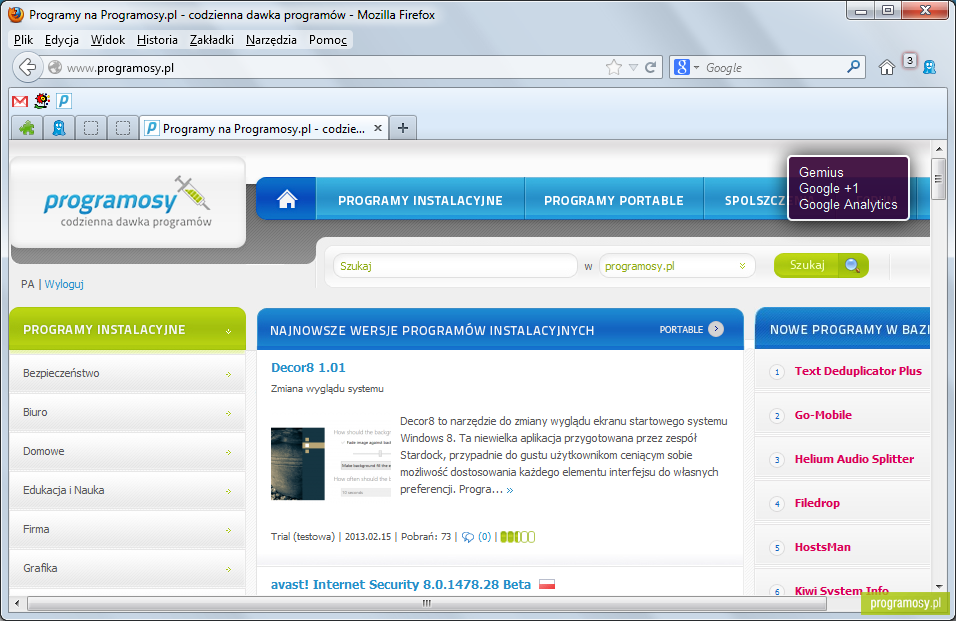Click the vertical page scrollbar thumb
Screen dimensions: 956x621
point(939,178)
